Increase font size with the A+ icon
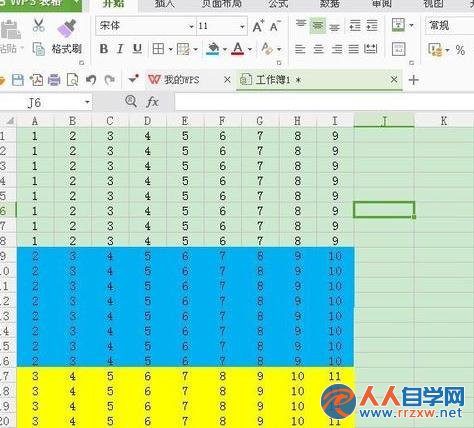 [258, 26]
